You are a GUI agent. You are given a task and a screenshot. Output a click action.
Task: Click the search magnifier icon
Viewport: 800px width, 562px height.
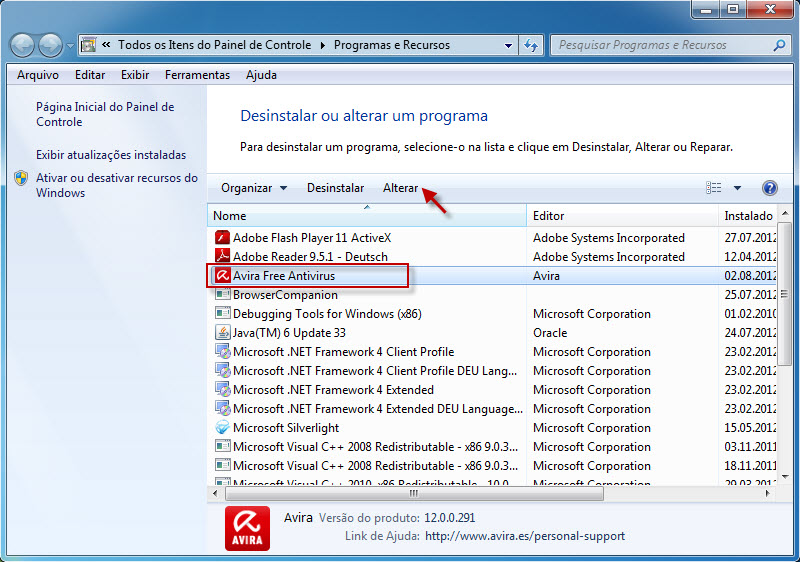click(x=779, y=45)
